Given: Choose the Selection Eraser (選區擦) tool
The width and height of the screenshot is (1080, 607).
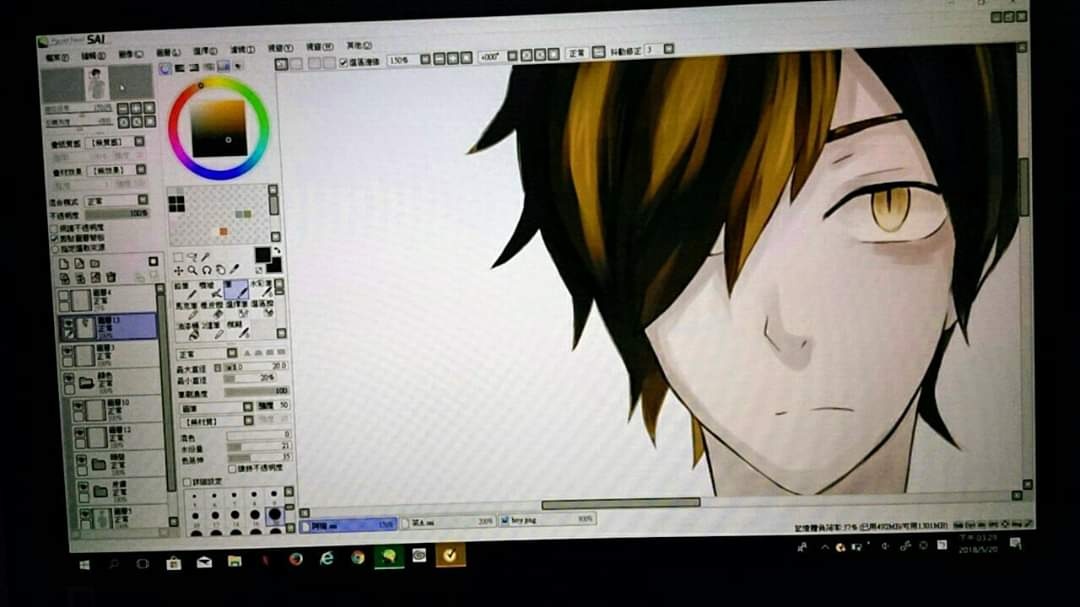Looking at the screenshot, I should point(261,309).
